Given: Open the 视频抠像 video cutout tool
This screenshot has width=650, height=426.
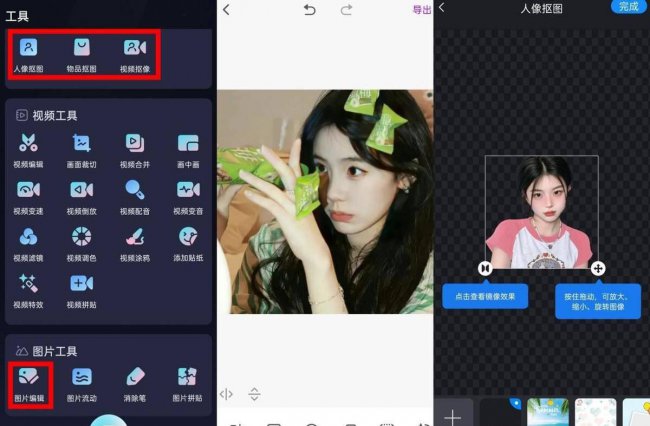Looking at the screenshot, I should [135, 55].
